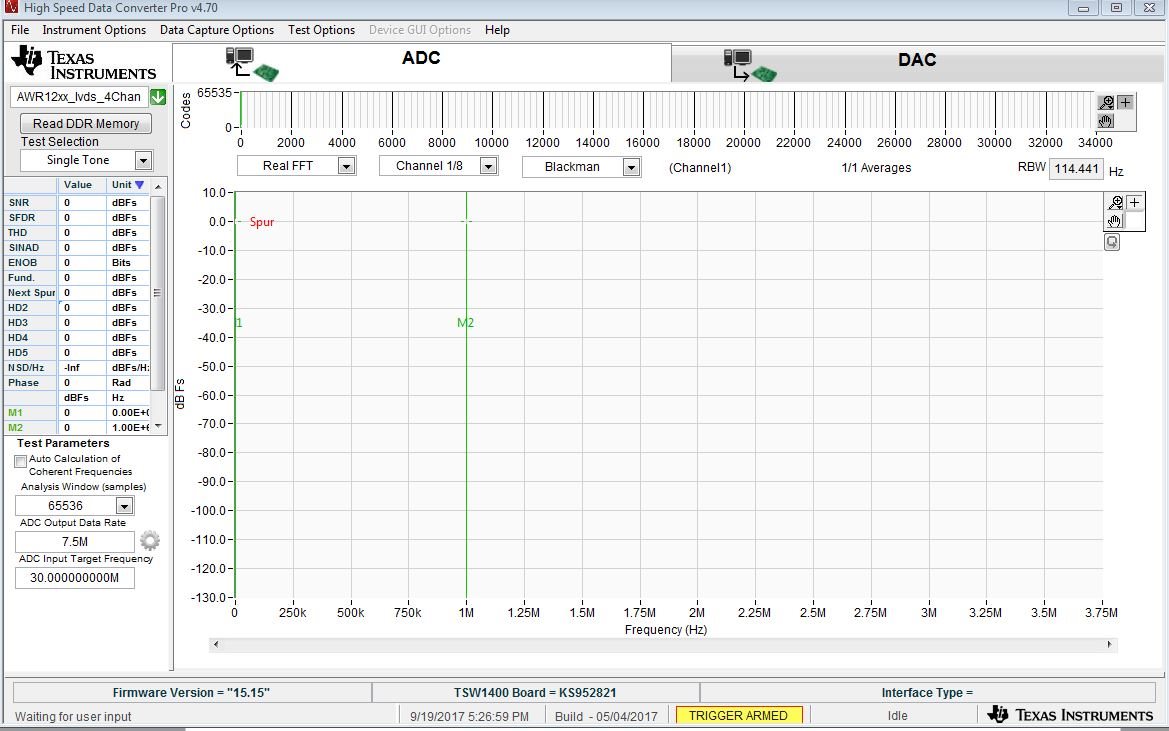This screenshot has width=1169, height=731.
Task: Select the zoom tool on the Codes plot
Action: (x=1106, y=103)
